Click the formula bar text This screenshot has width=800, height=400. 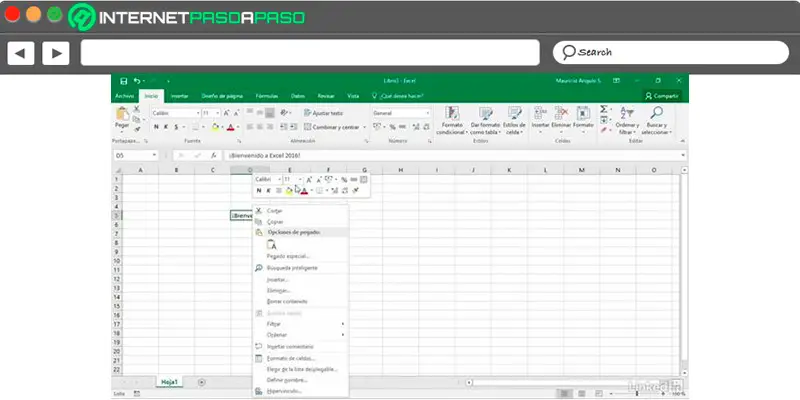tap(265, 155)
